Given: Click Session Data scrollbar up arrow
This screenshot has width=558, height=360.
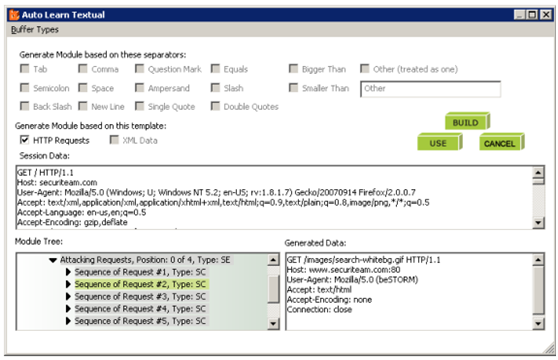Looking at the screenshot, I should coord(538,172).
